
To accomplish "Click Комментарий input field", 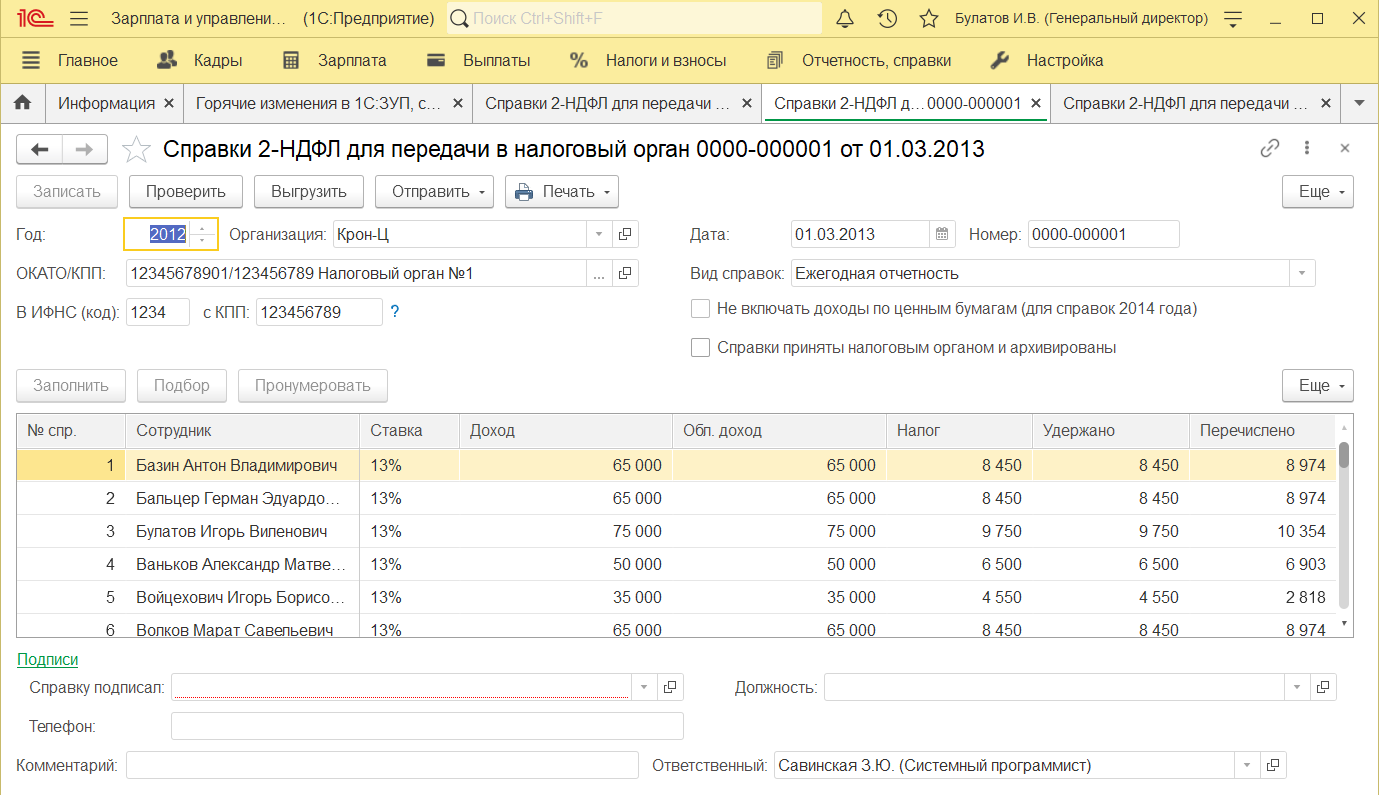I will (x=382, y=765).
